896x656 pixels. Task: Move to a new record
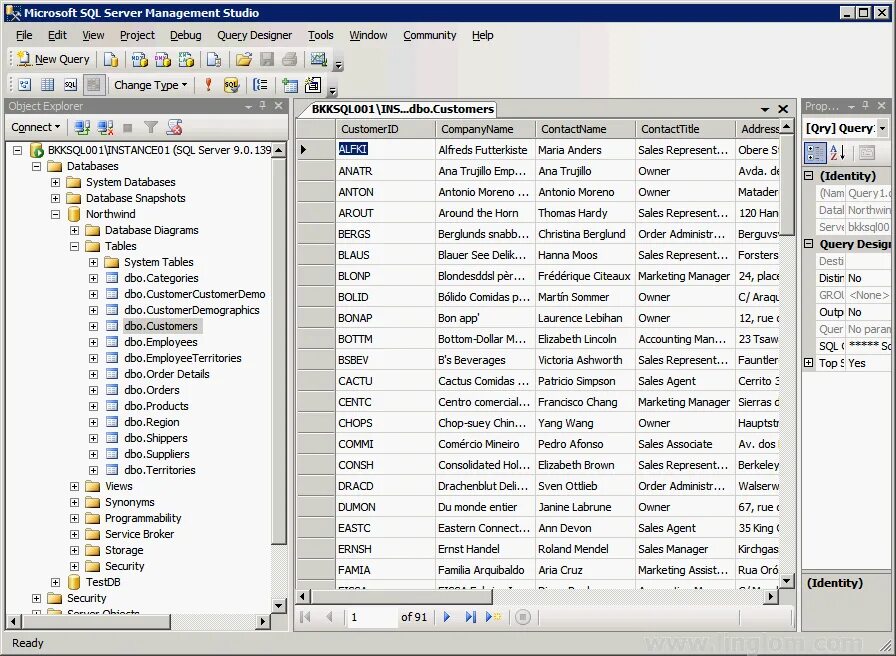pyautogui.click(x=493, y=617)
